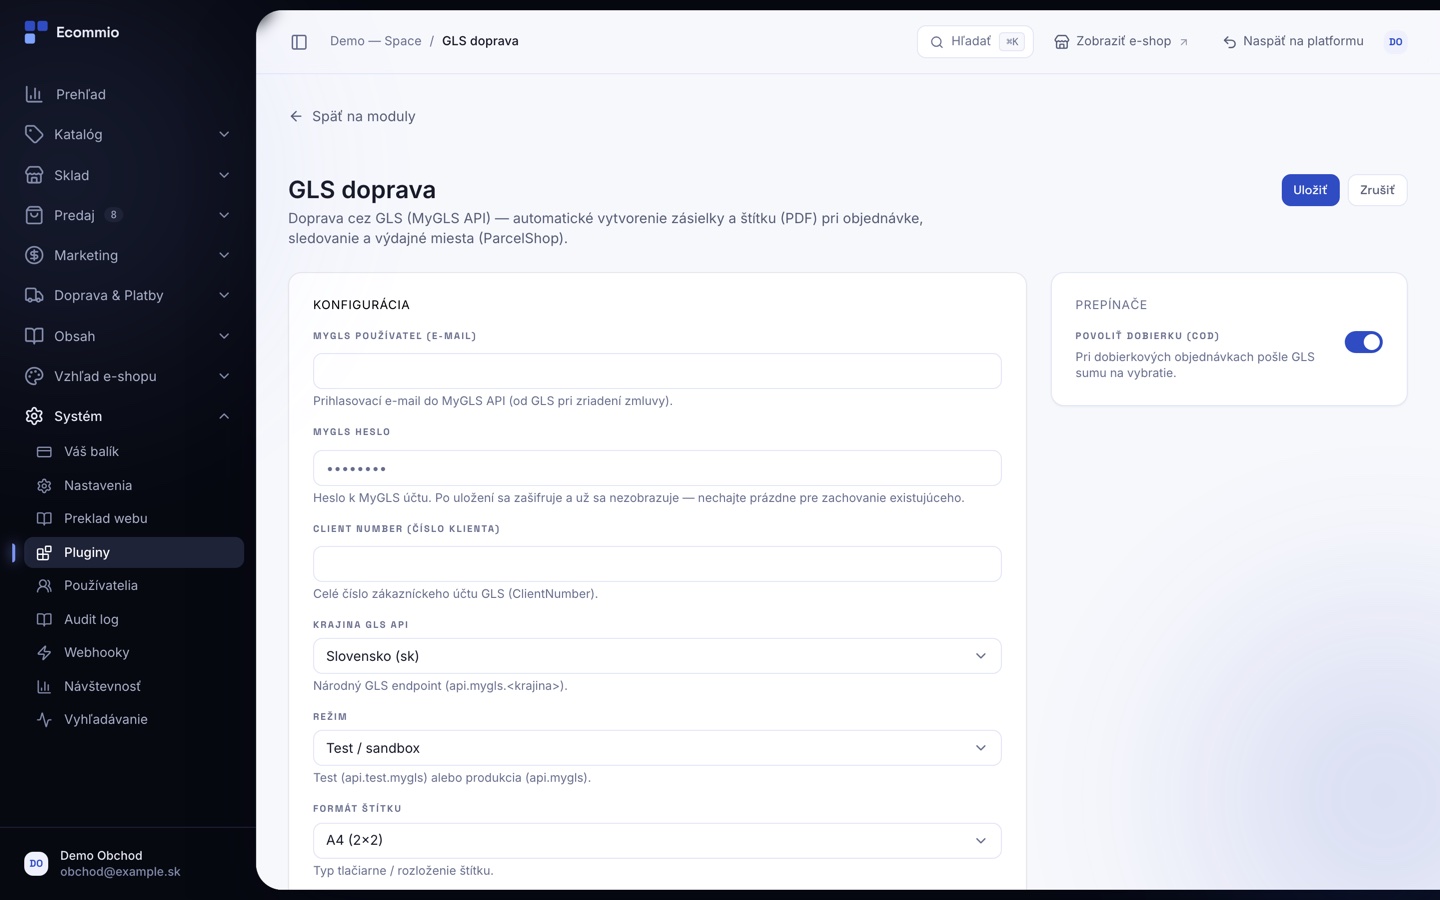Open the Formát štítku A4 dropdown
This screenshot has height=900, width=1440.
(657, 840)
